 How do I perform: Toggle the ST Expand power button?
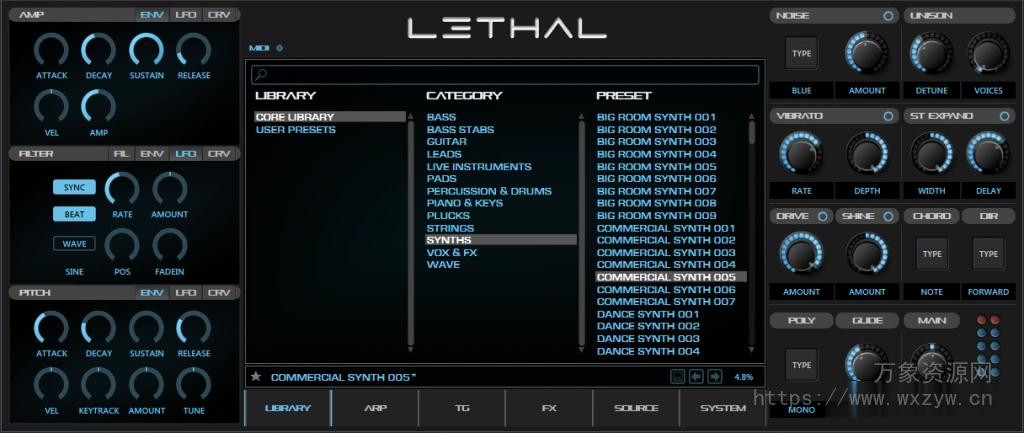pos(1004,116)
